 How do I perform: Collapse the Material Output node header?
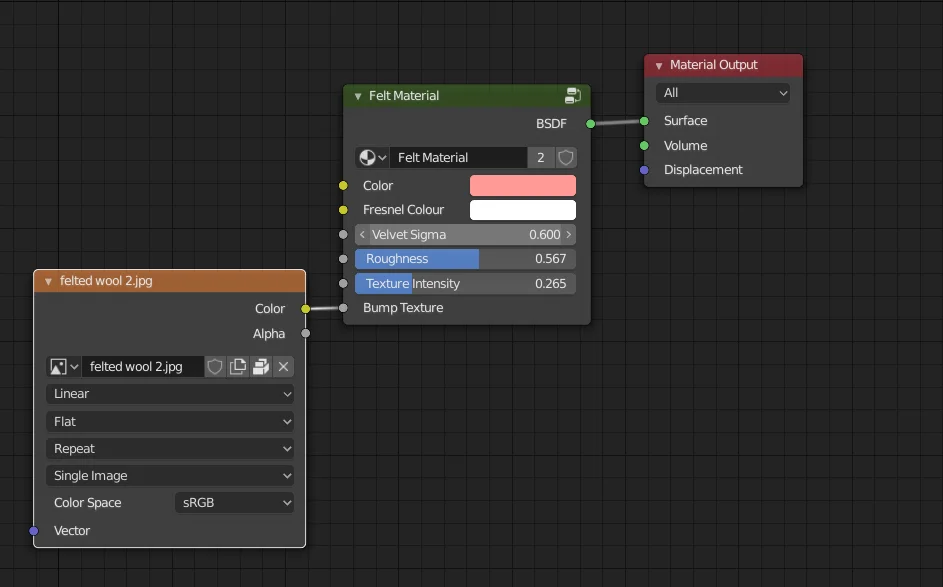point(657,65)
